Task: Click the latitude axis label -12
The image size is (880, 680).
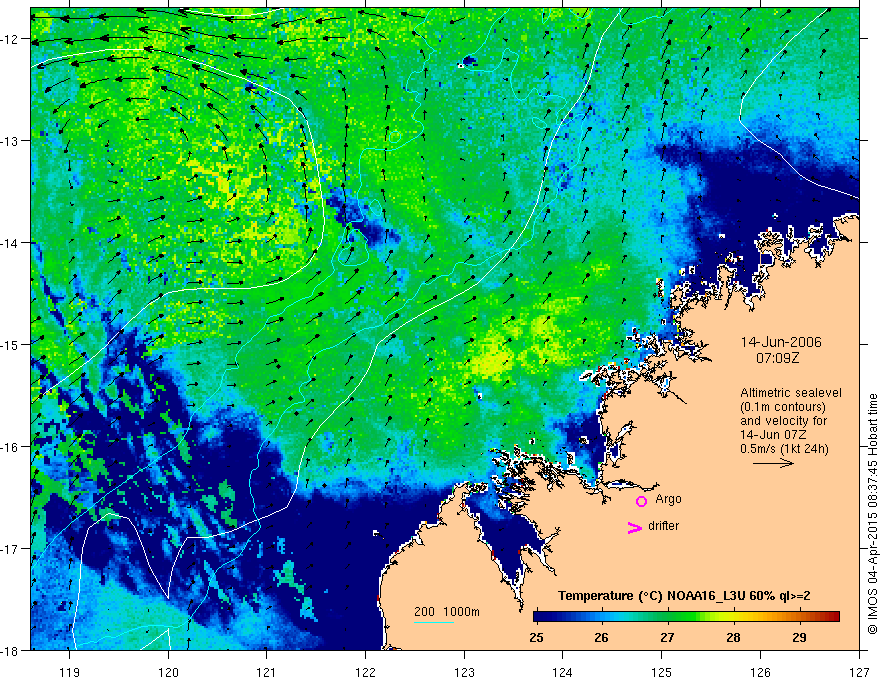Action: tap(11, 39)
